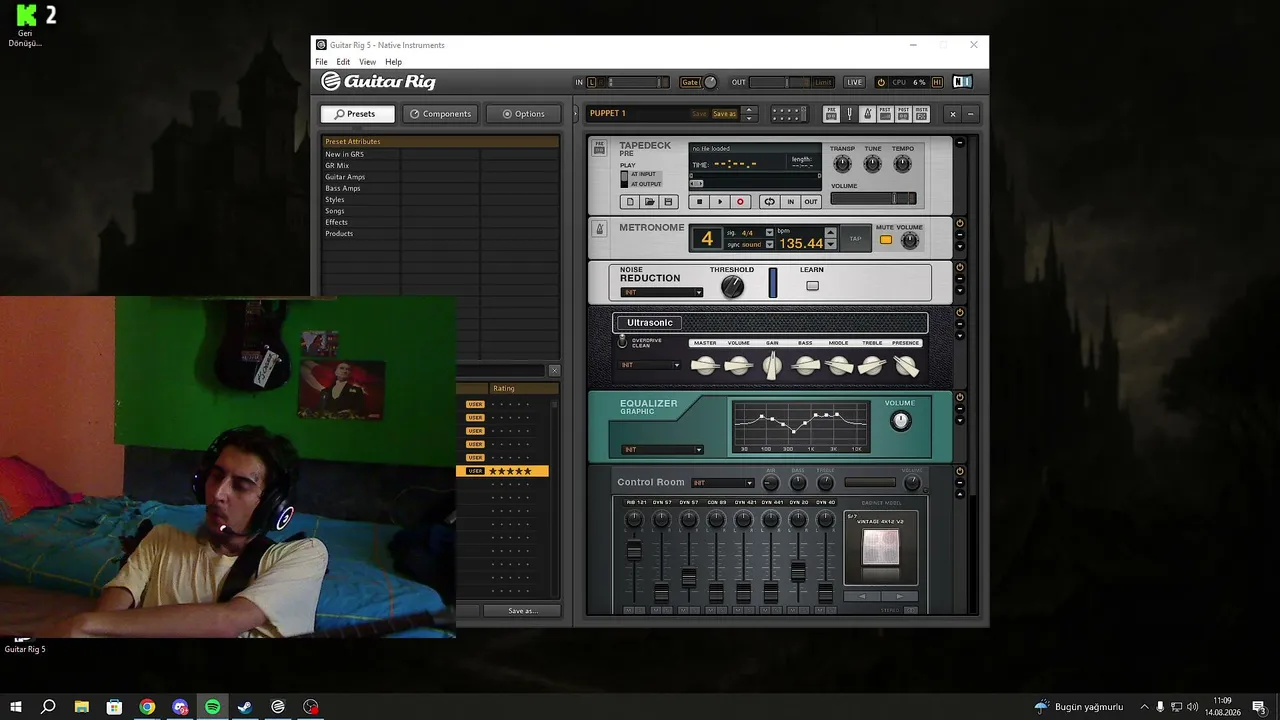Viewport: 1280px width, 720px height.
Task: Open the File menu
Action: pyautogui.click(x=321, y=62)
